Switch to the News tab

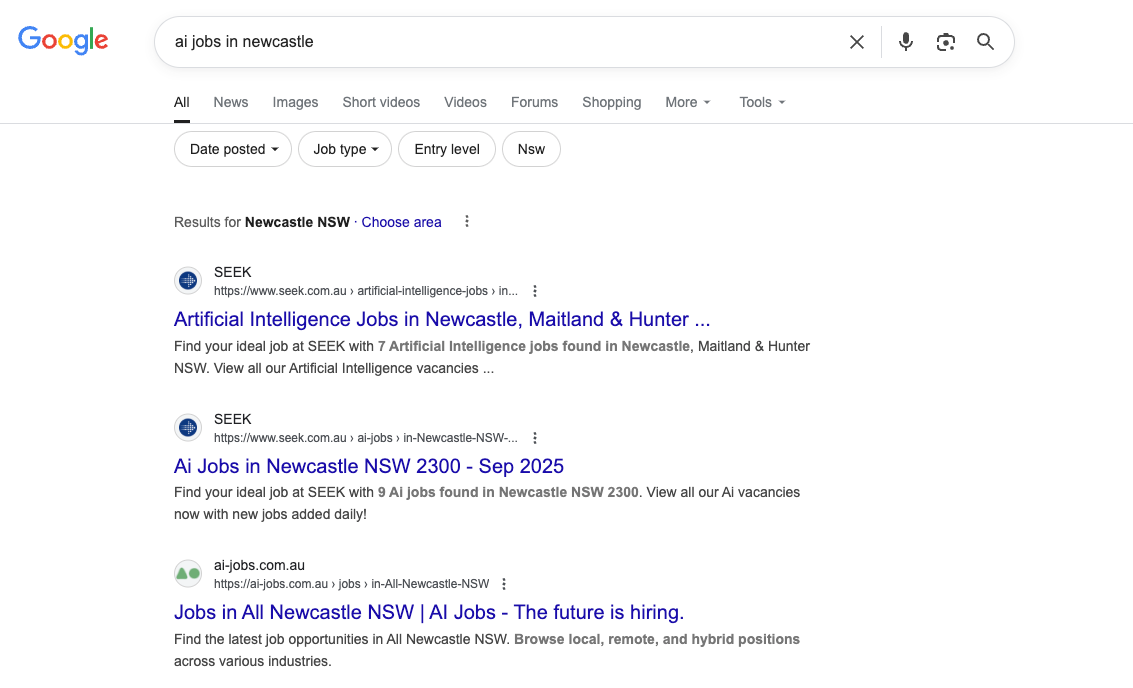click(x=231, y=102)
